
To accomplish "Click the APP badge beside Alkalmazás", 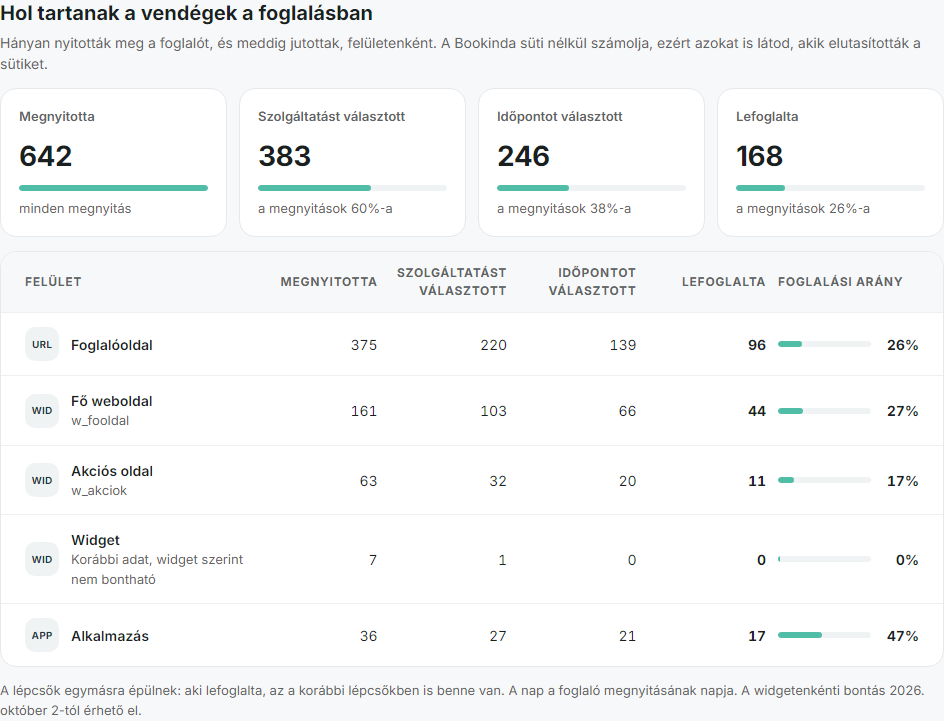I will click(42, 636).
